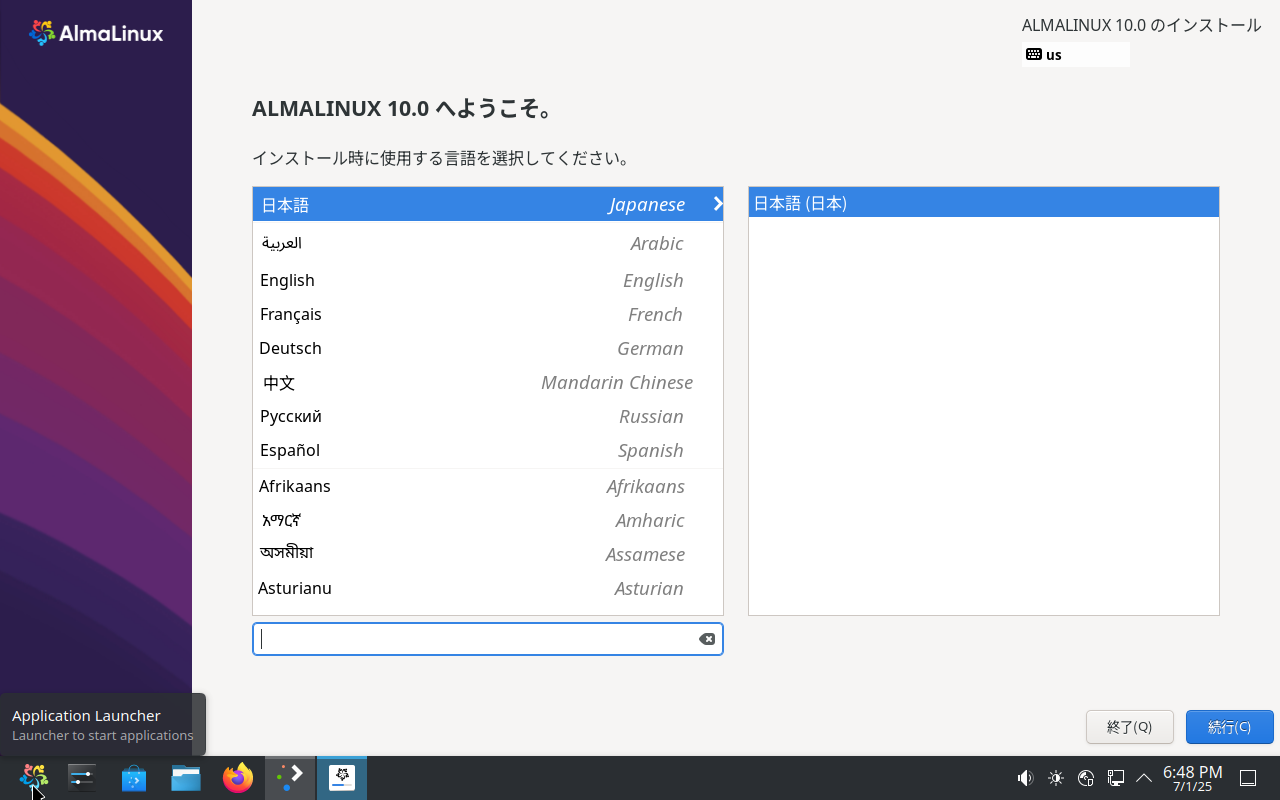Open System Settings from the taskbar

[x=82, y=777]
